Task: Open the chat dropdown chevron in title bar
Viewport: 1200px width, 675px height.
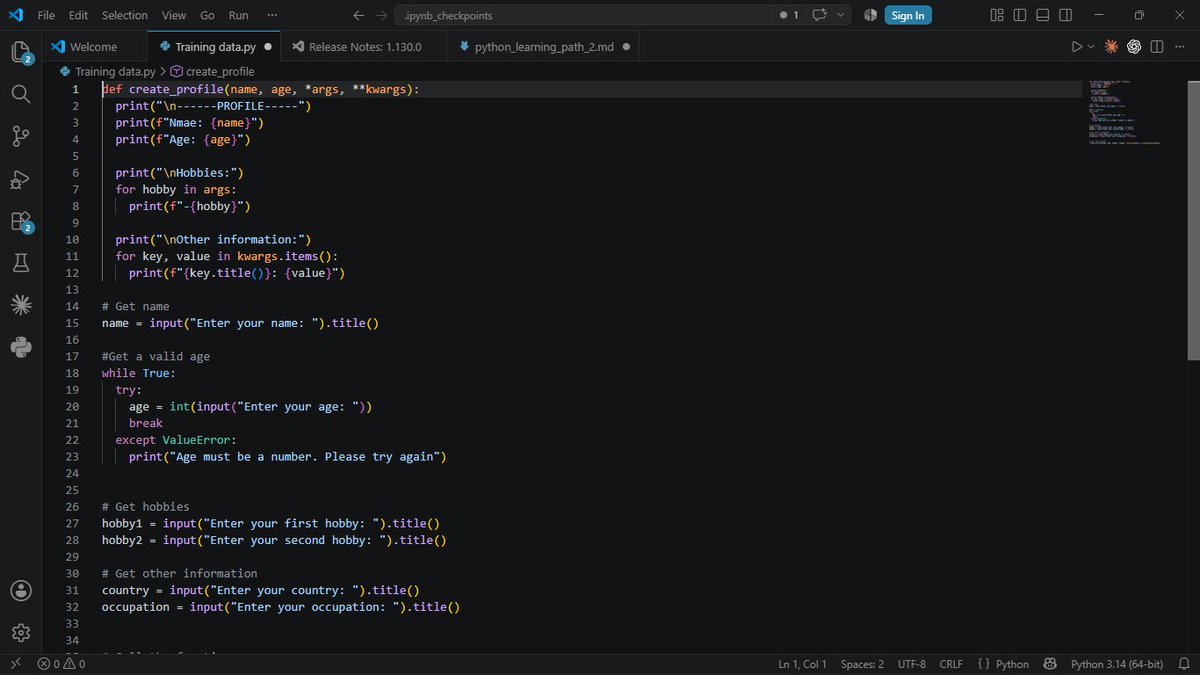Action: [841, 15]
